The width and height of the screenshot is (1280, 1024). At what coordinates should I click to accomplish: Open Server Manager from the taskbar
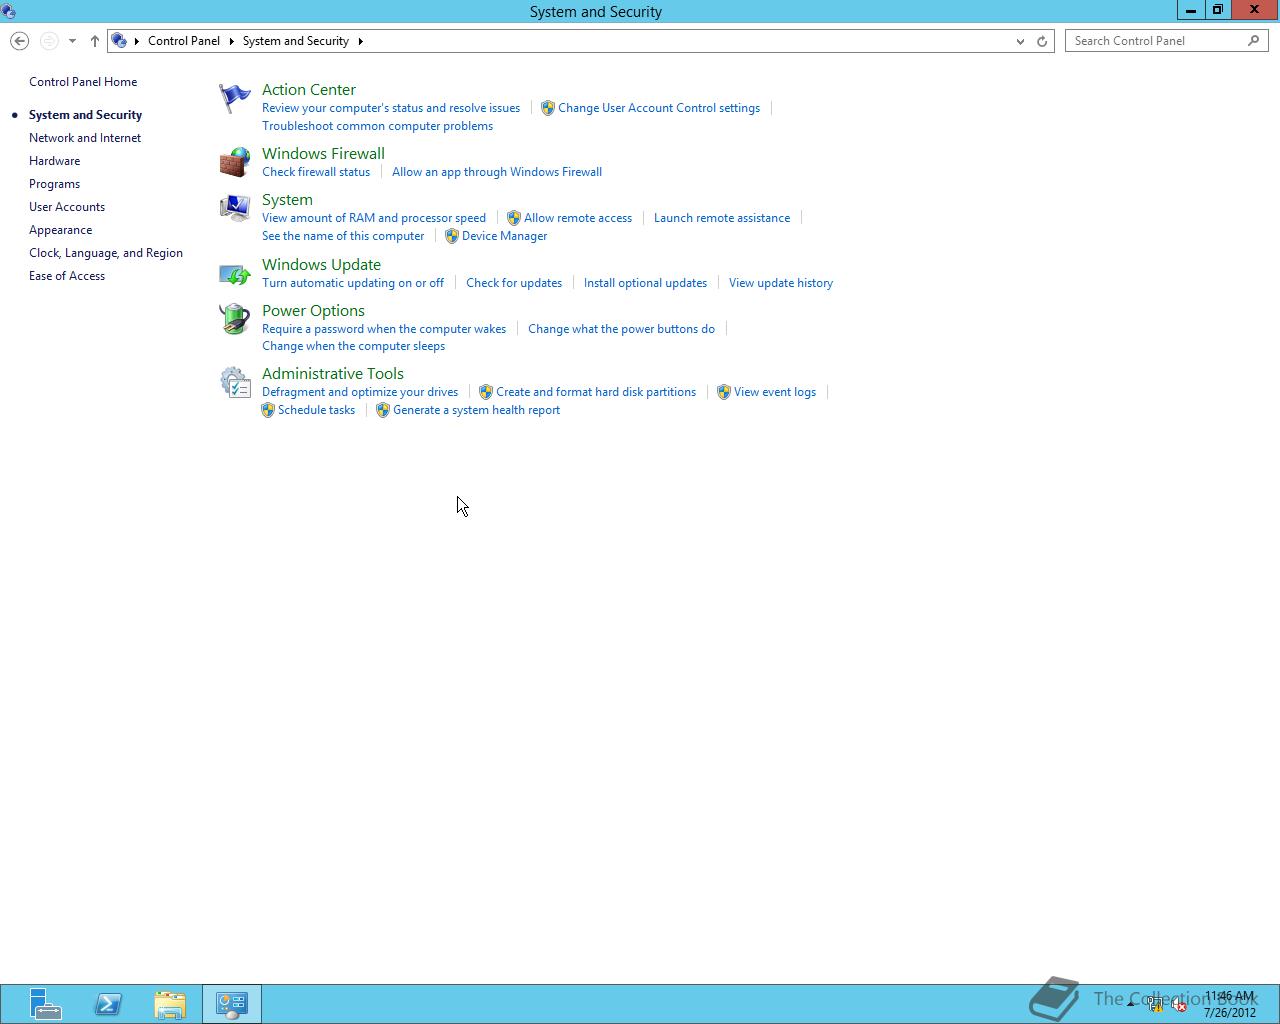[44, 1004]
